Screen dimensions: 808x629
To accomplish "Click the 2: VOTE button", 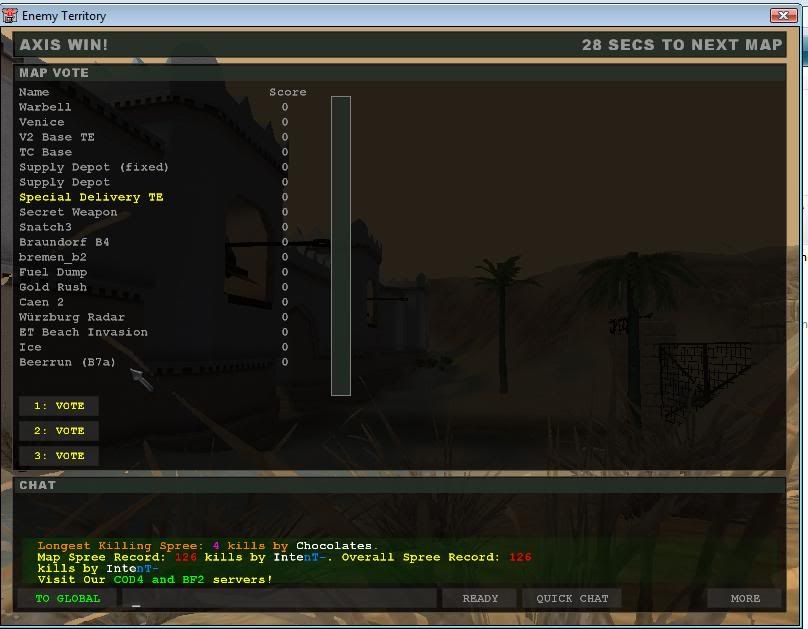I will click(59, 431).
